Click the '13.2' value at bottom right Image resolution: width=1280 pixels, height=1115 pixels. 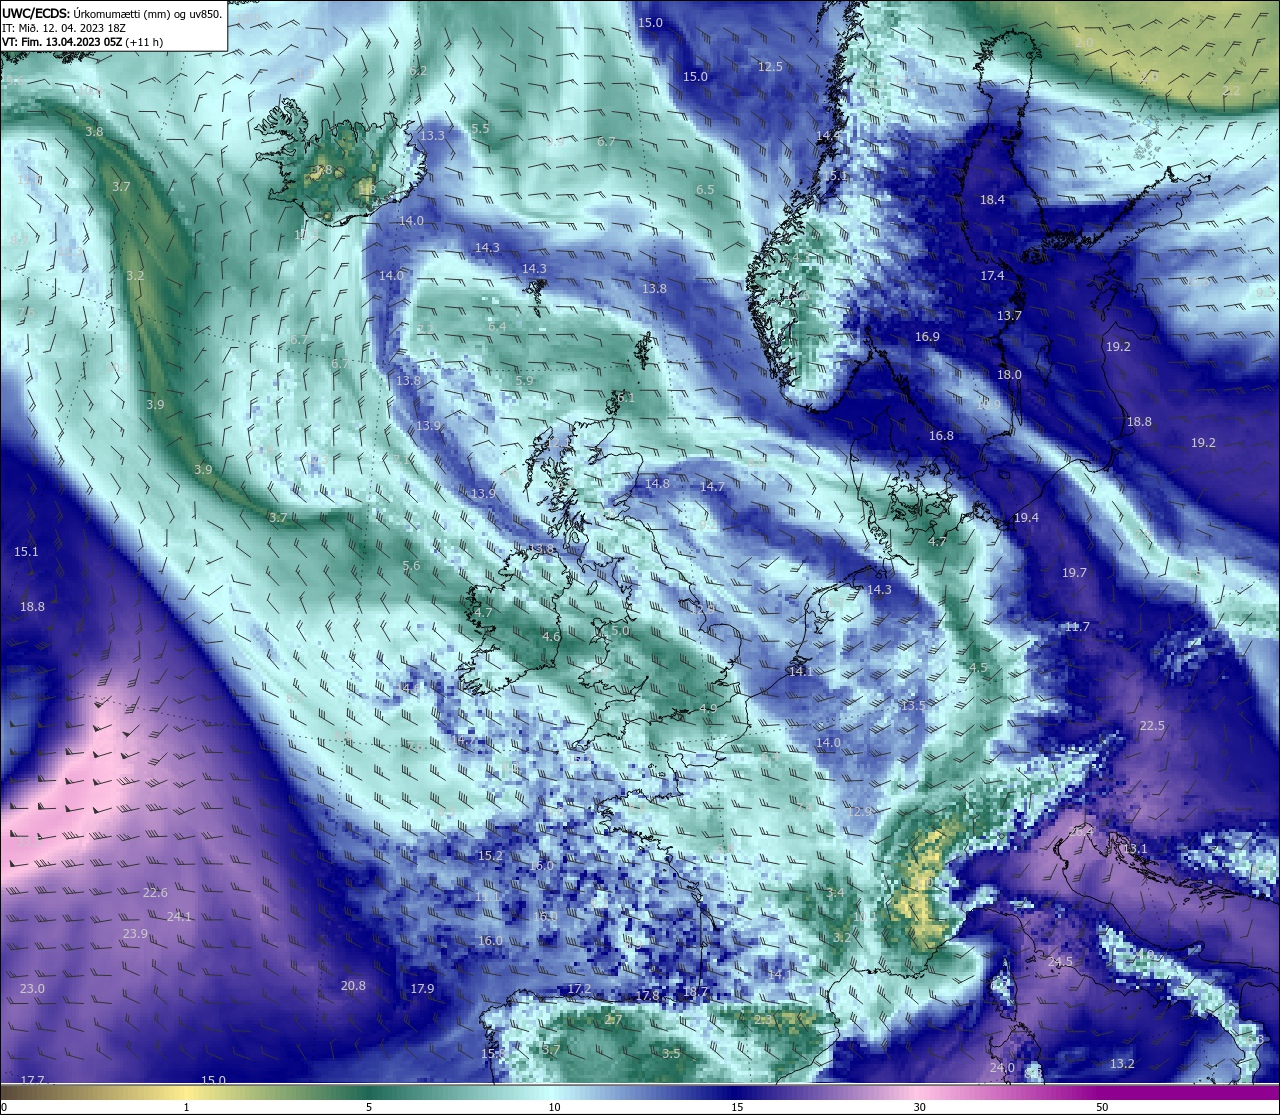coord(1122,1064)
